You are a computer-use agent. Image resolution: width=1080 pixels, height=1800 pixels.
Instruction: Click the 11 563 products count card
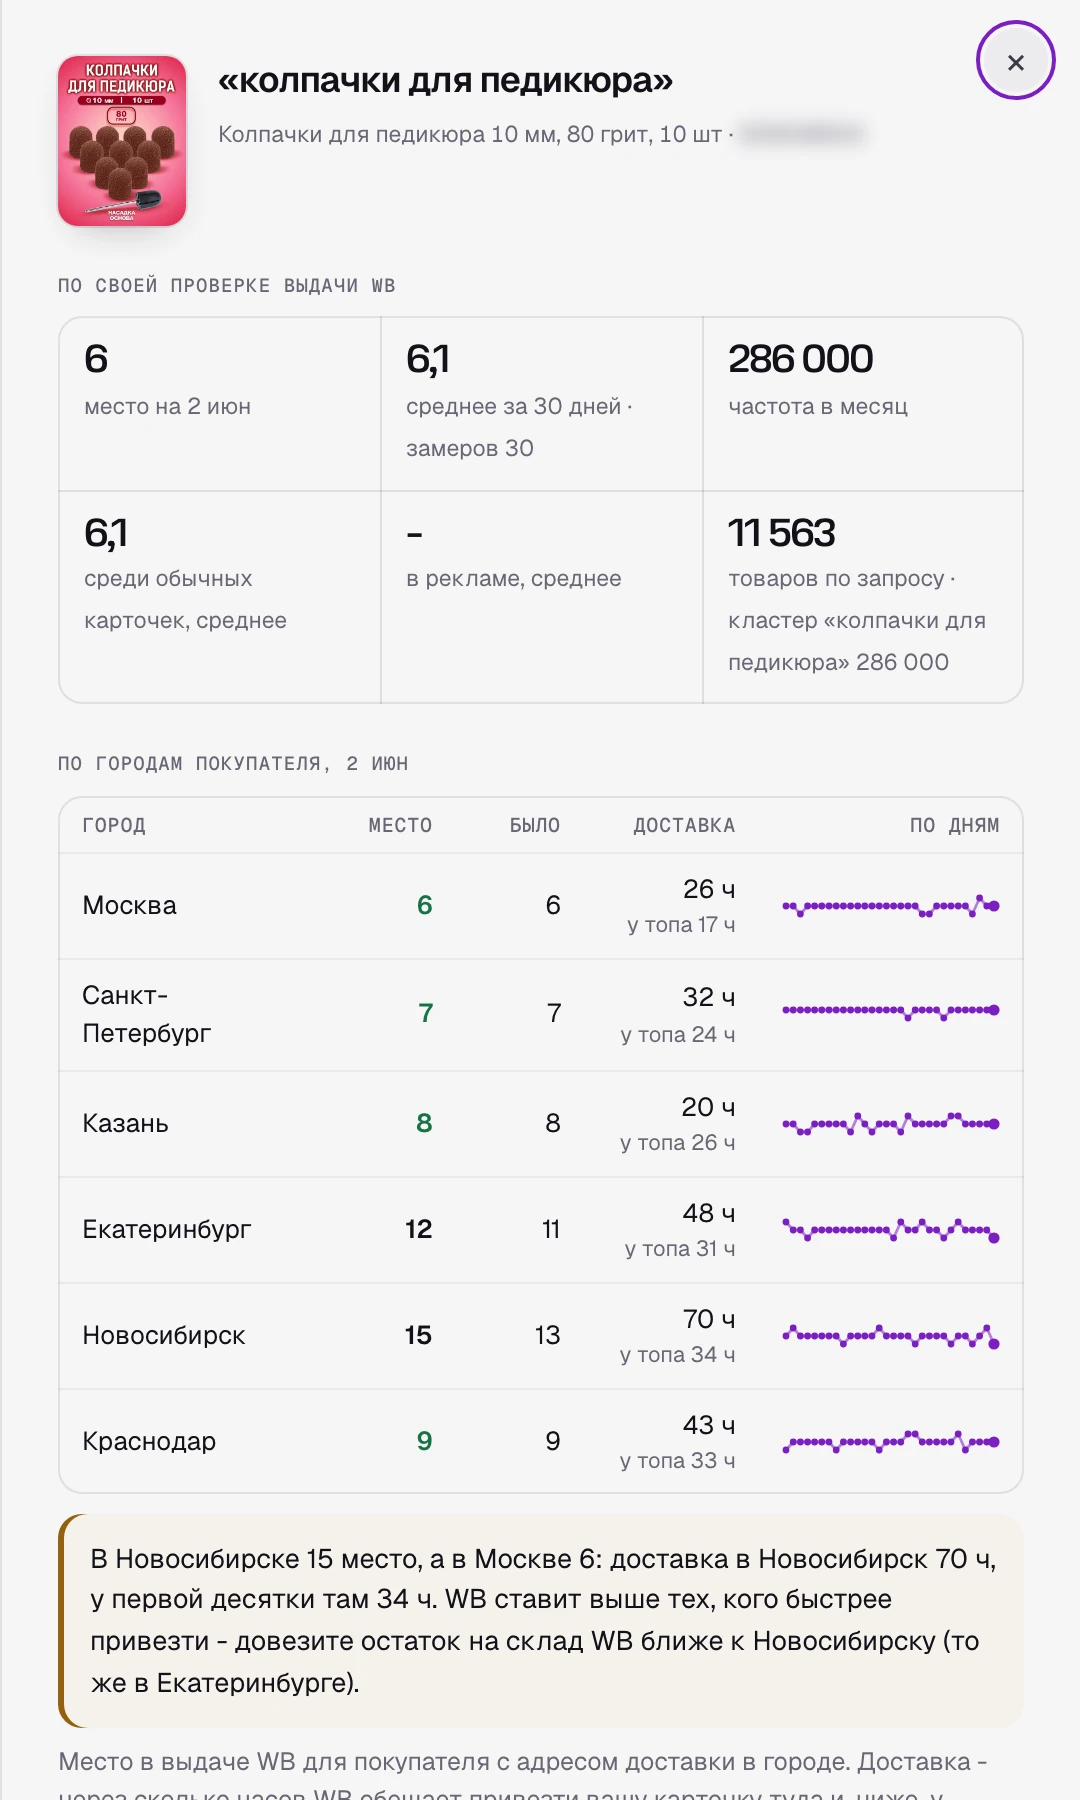coord(863,597)
